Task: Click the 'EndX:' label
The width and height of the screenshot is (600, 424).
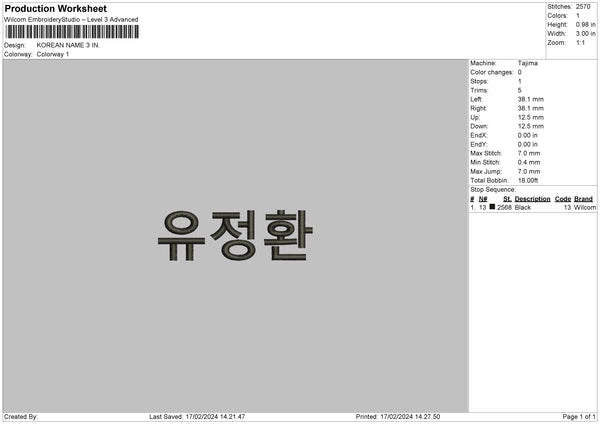Action: (x=479, y=135)
